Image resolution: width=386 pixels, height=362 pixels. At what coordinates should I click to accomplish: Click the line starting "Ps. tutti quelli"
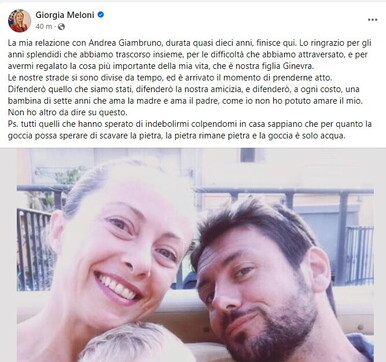(x=190, y=124)
